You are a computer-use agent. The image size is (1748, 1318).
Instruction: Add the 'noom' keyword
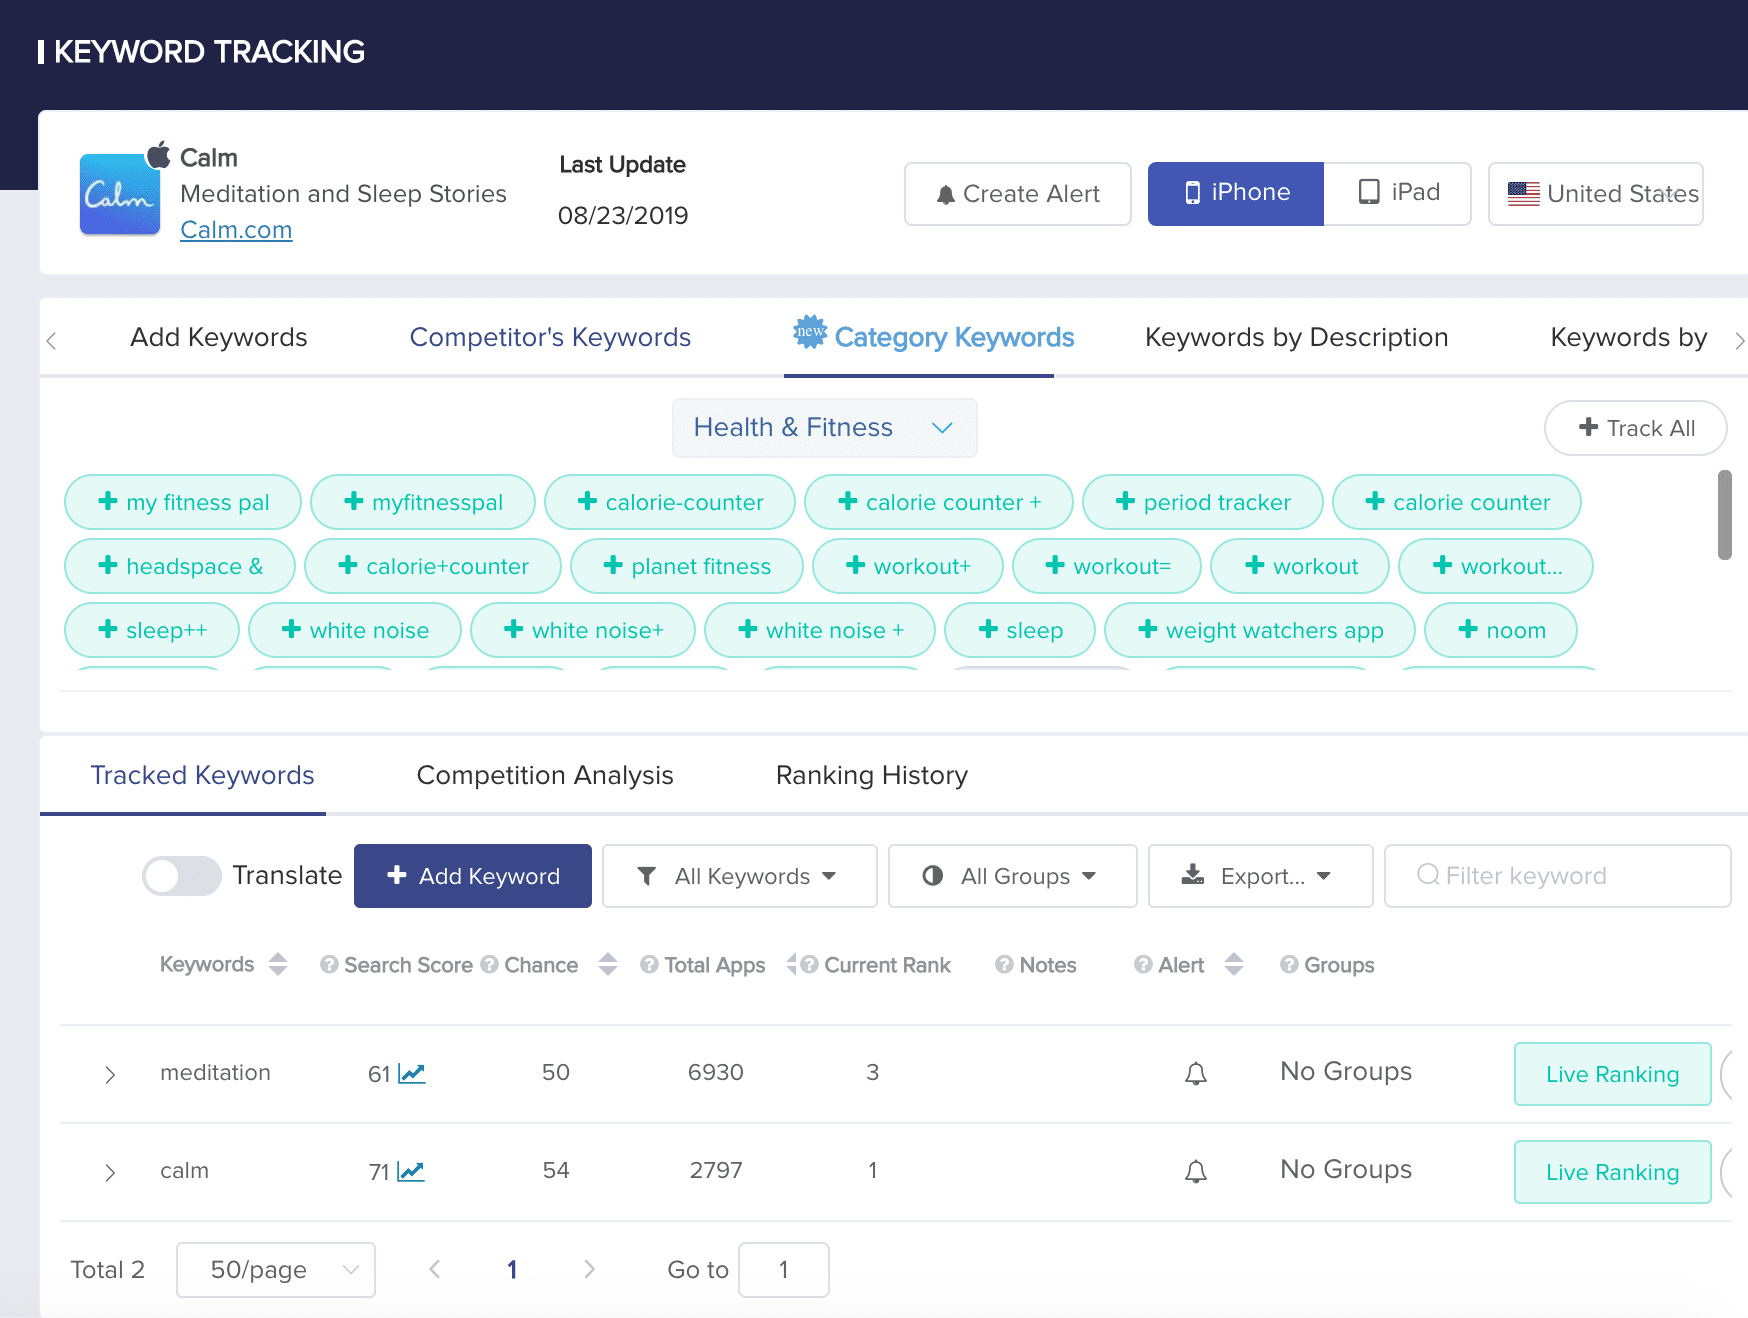1501,630
